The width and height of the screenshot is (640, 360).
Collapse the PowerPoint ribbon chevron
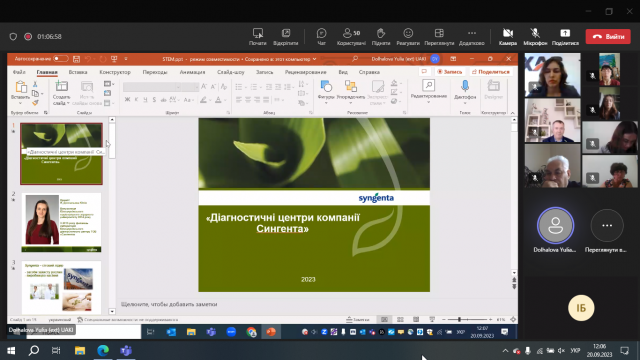[x=513, y=113]
